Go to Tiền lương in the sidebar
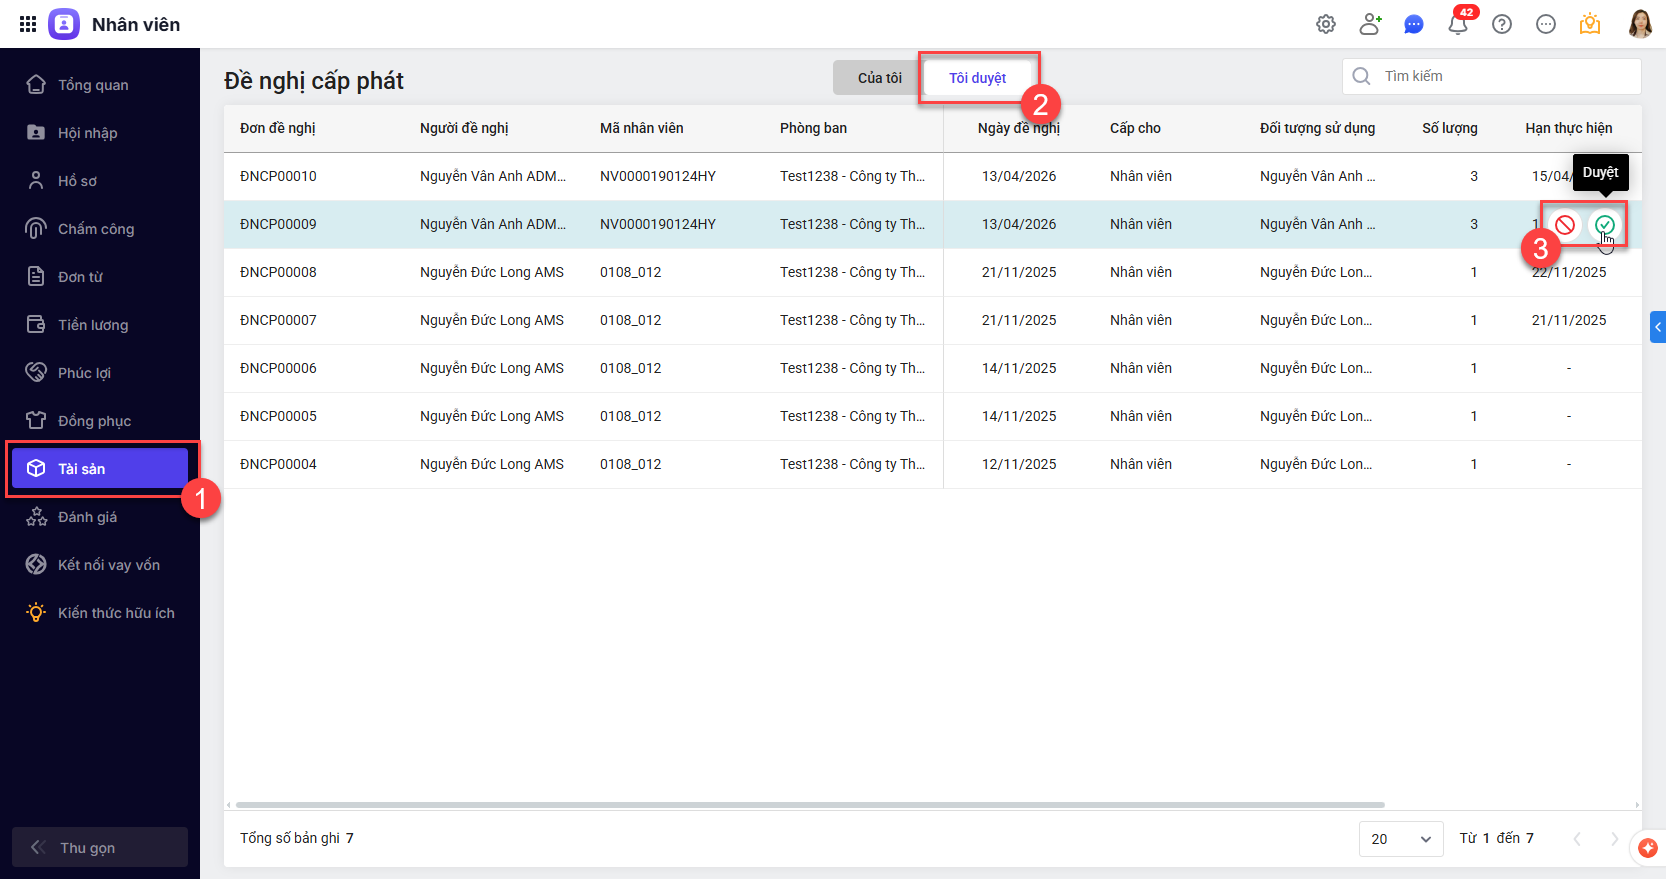 point(93,325)
